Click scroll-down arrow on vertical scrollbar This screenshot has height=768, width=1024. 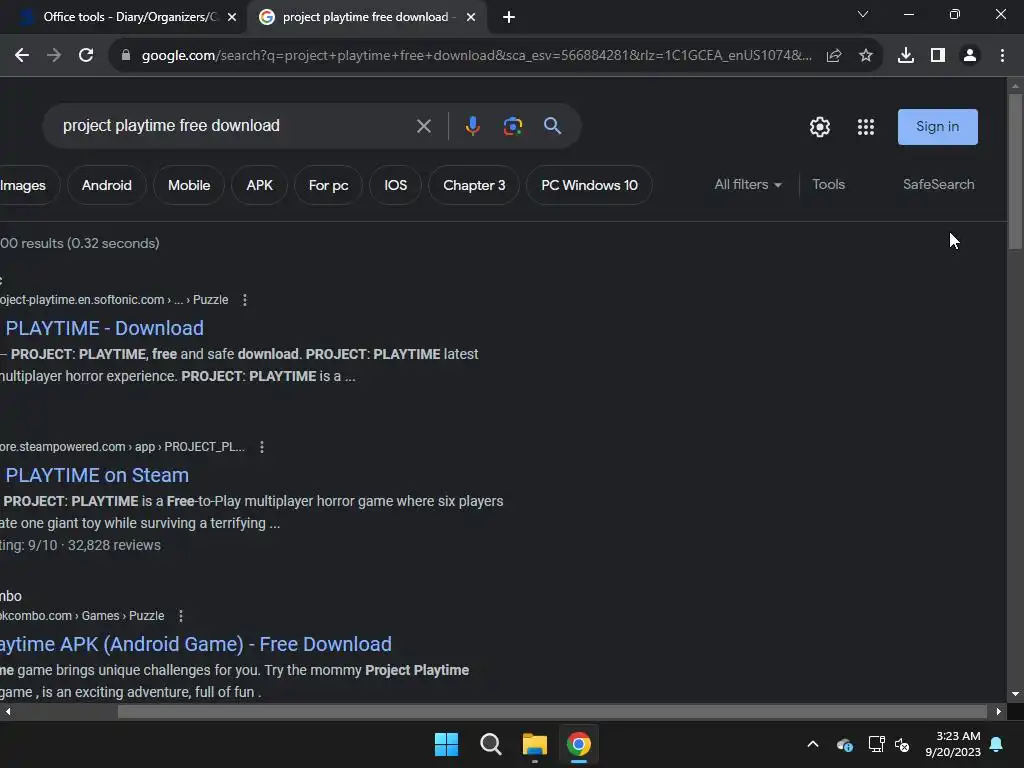[x=1015, y=694]
